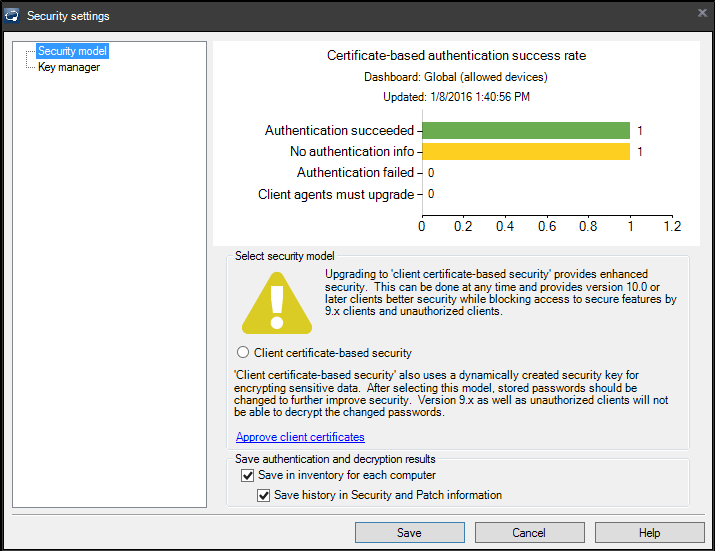Open Help for security settings
Screen dimensions: 715x551
click(649, 533)
